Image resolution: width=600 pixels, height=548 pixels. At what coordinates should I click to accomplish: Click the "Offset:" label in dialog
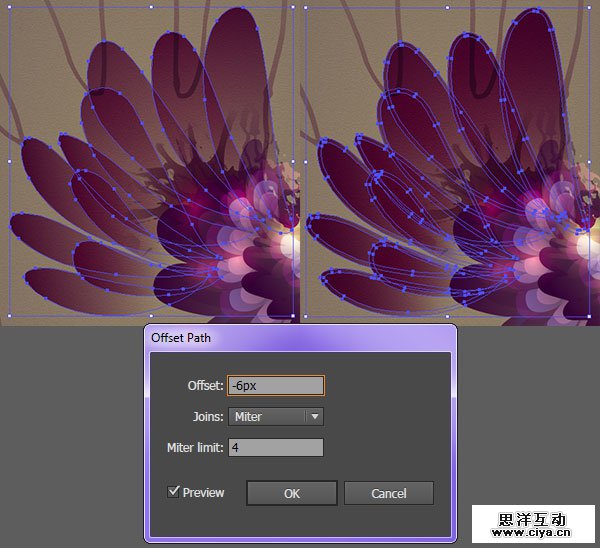tap(203, 385)
